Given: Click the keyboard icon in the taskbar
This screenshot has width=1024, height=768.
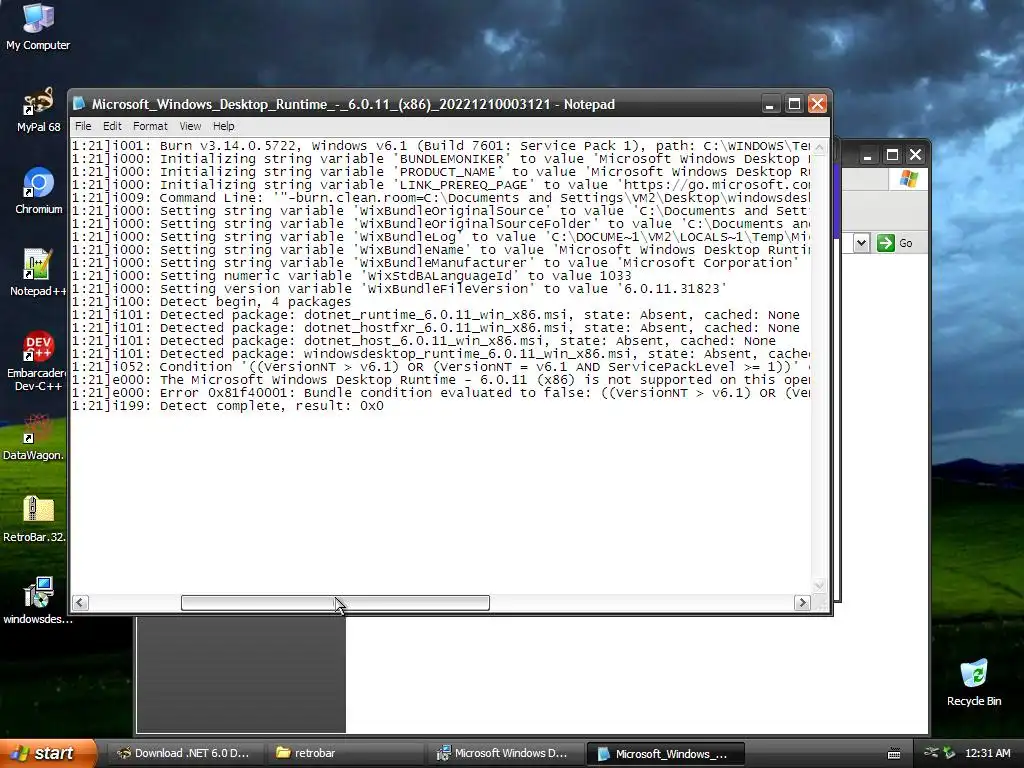Looking at the screenshot, I should (894, 754).
